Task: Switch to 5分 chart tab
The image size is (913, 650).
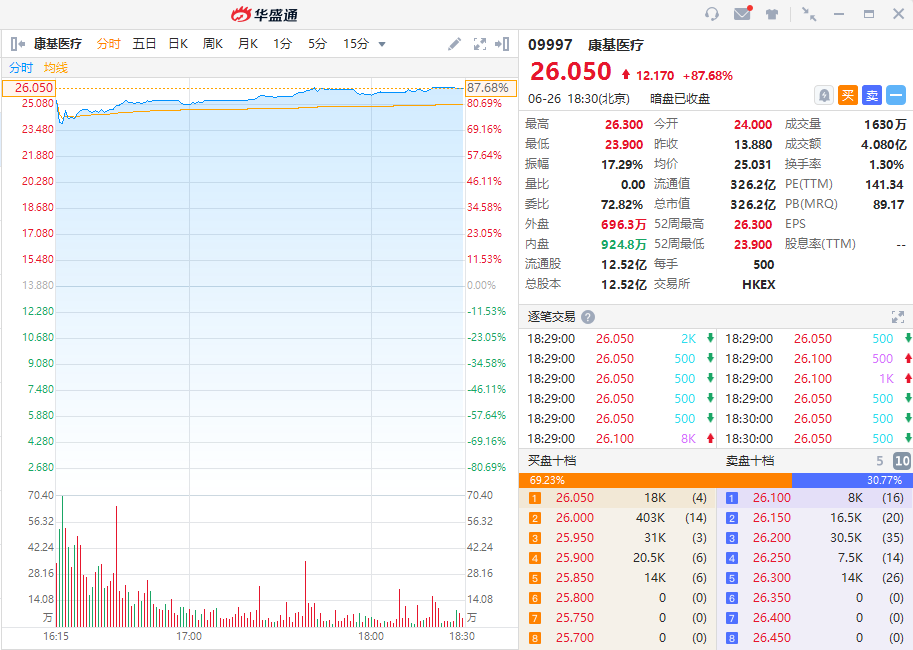Action: (x=317, y=44)
